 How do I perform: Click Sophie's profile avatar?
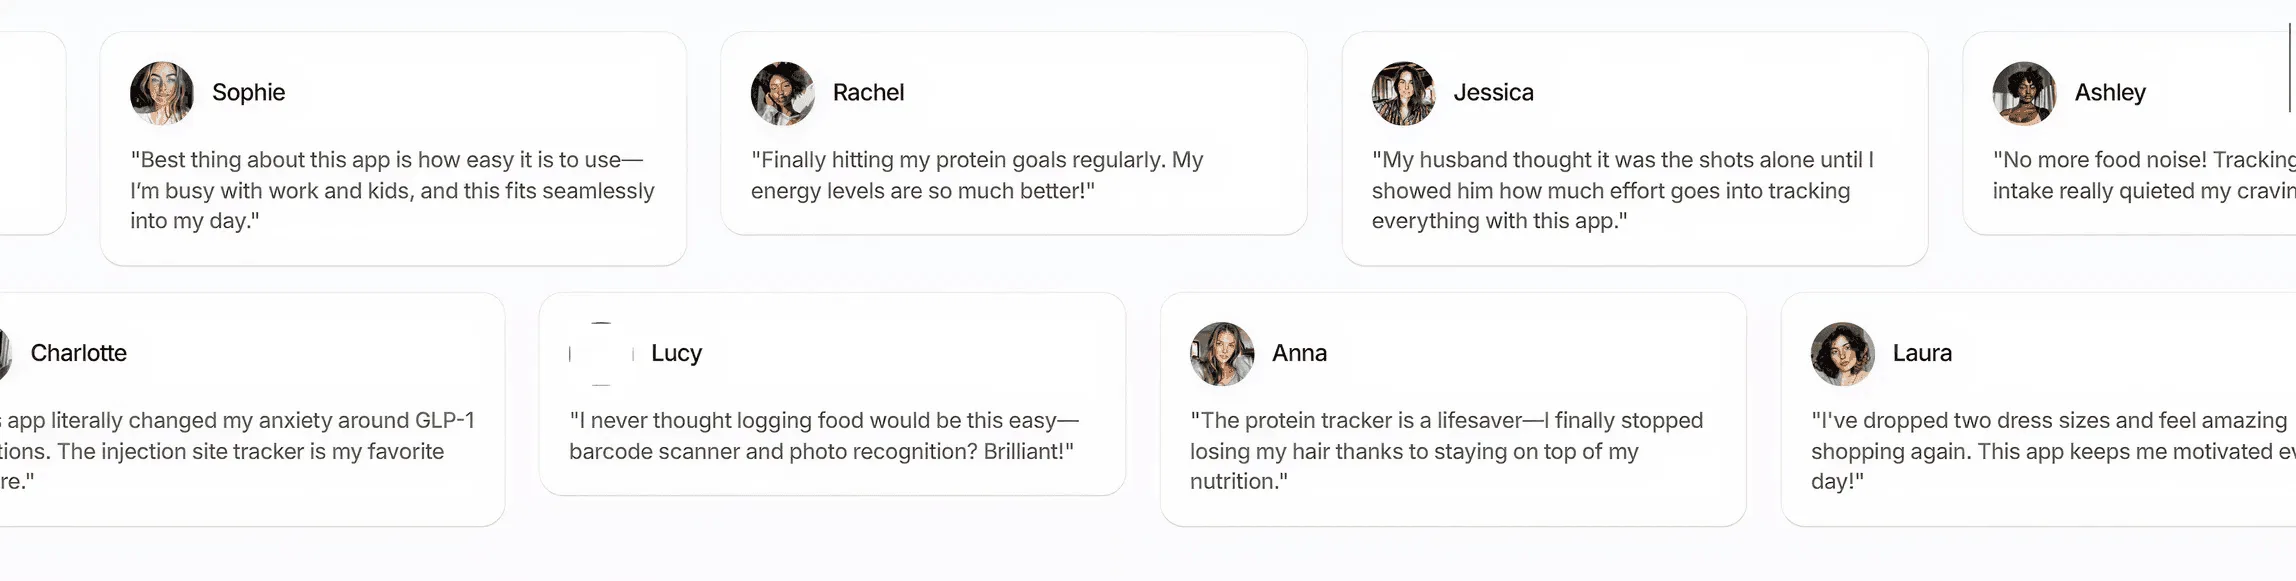162,93
